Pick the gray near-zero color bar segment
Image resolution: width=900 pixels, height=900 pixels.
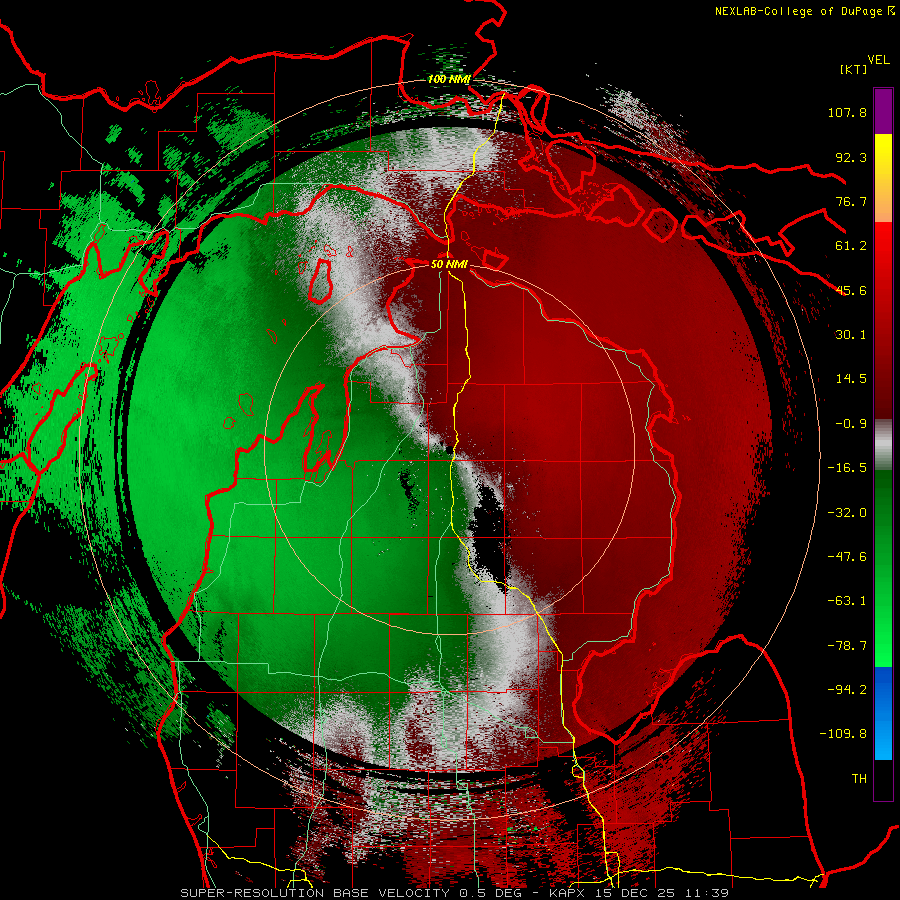(883, 445)
